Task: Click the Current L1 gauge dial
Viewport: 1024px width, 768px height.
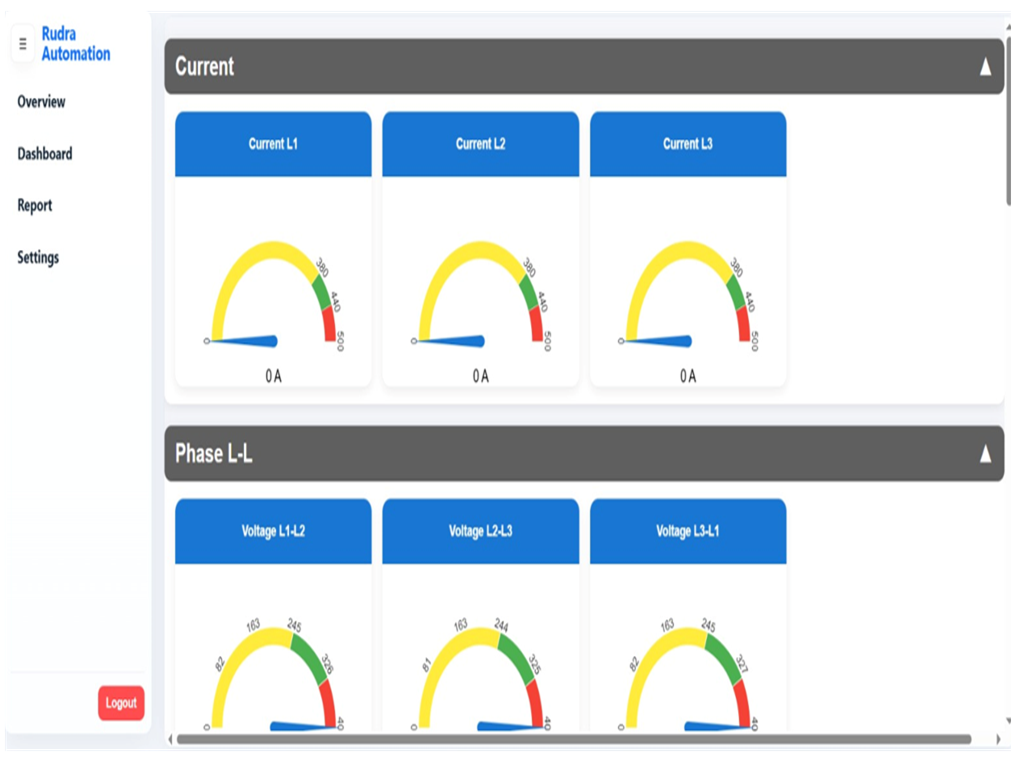Action: coord(274,297)
